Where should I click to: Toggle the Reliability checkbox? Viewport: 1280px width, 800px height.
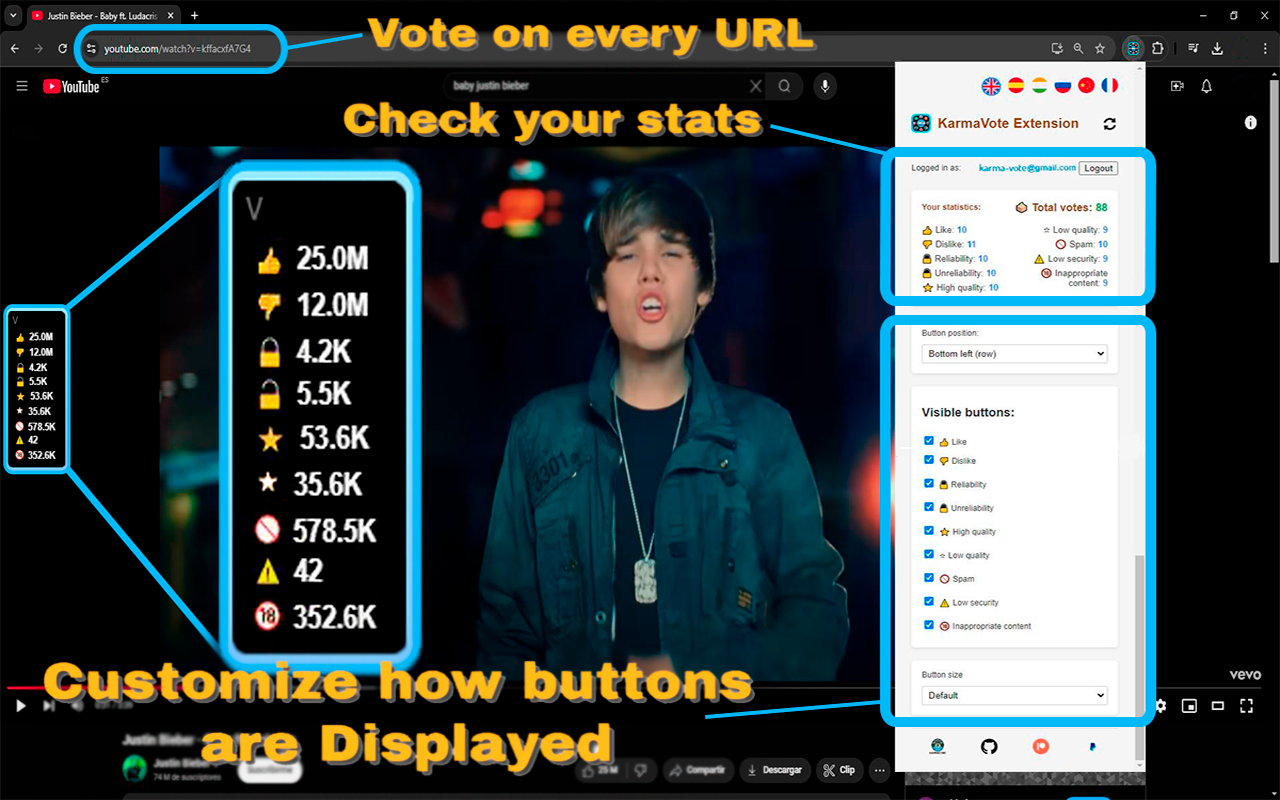pyautogui.click(x=929, y=484)
